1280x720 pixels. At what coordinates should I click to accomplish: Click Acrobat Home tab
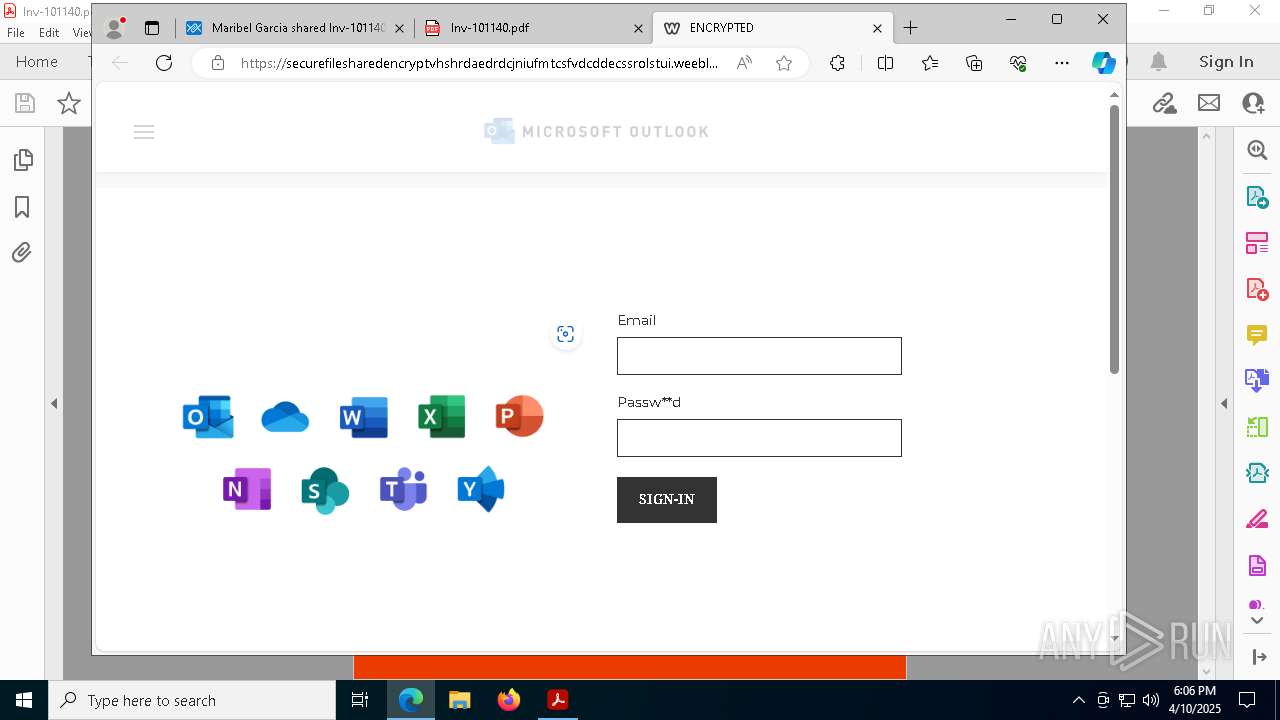click(37, 62)
